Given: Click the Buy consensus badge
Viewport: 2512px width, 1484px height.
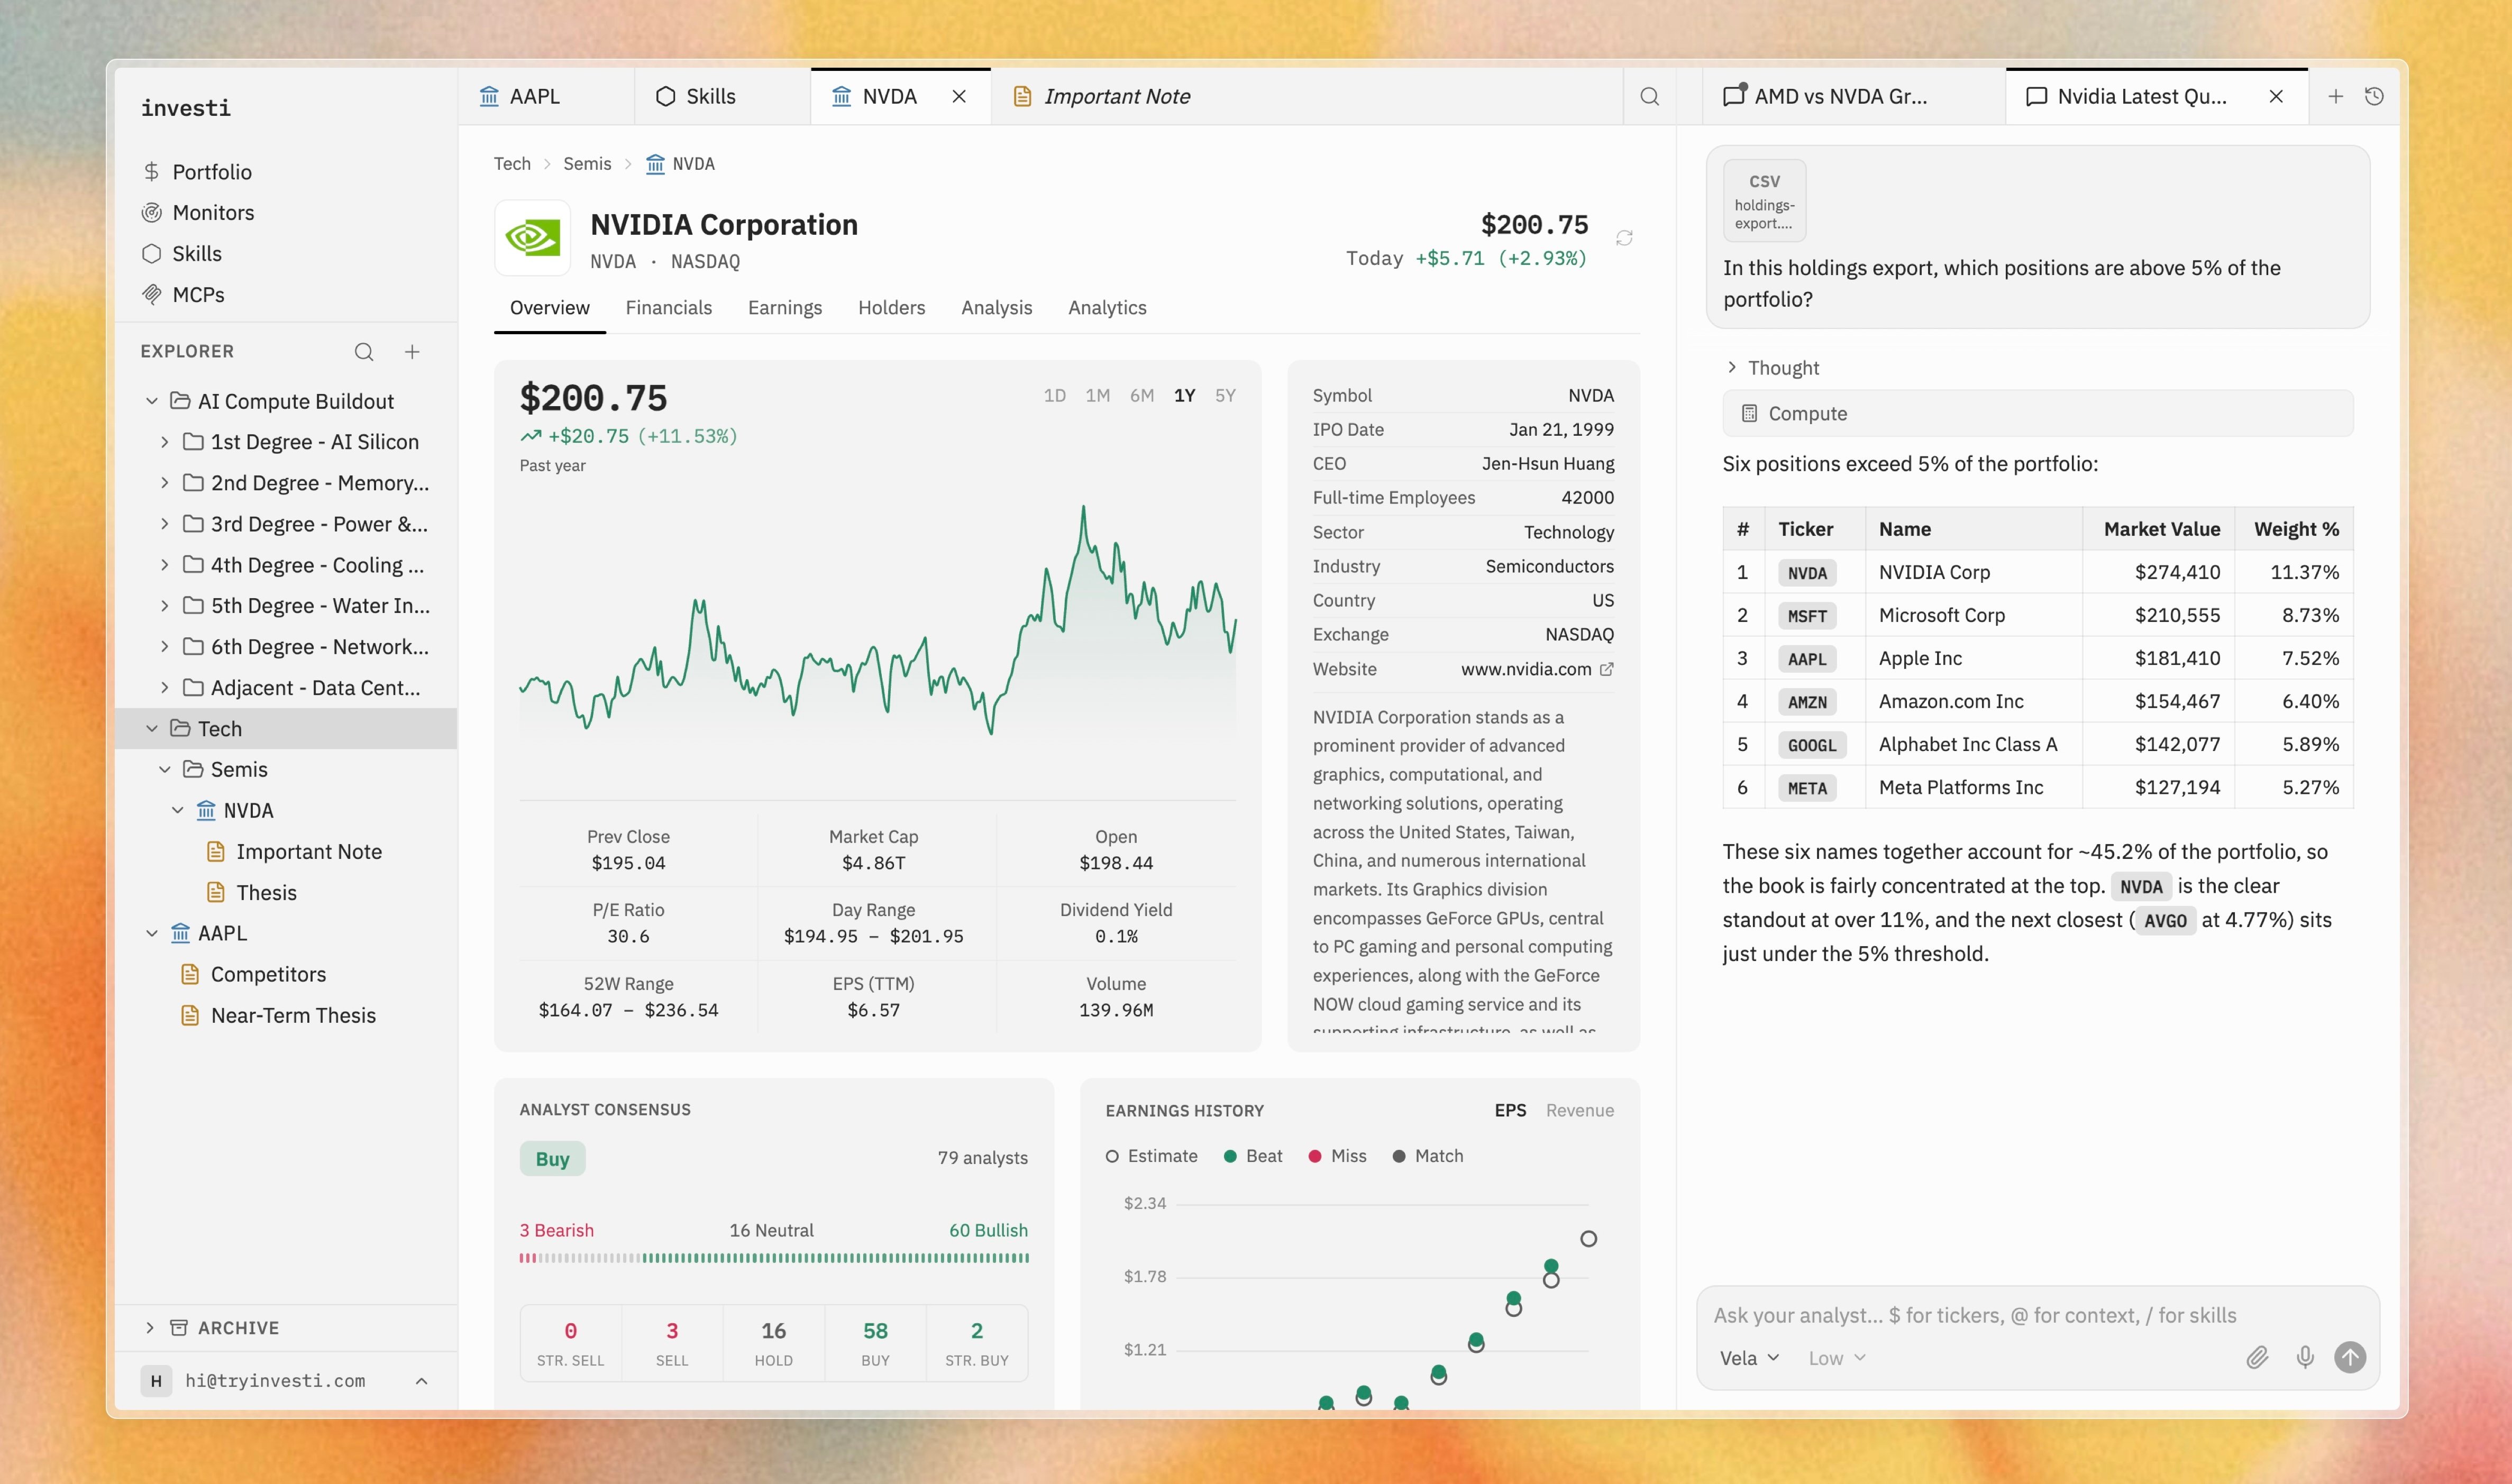Looking at the screenshot, I should [x=552, y=1159].
